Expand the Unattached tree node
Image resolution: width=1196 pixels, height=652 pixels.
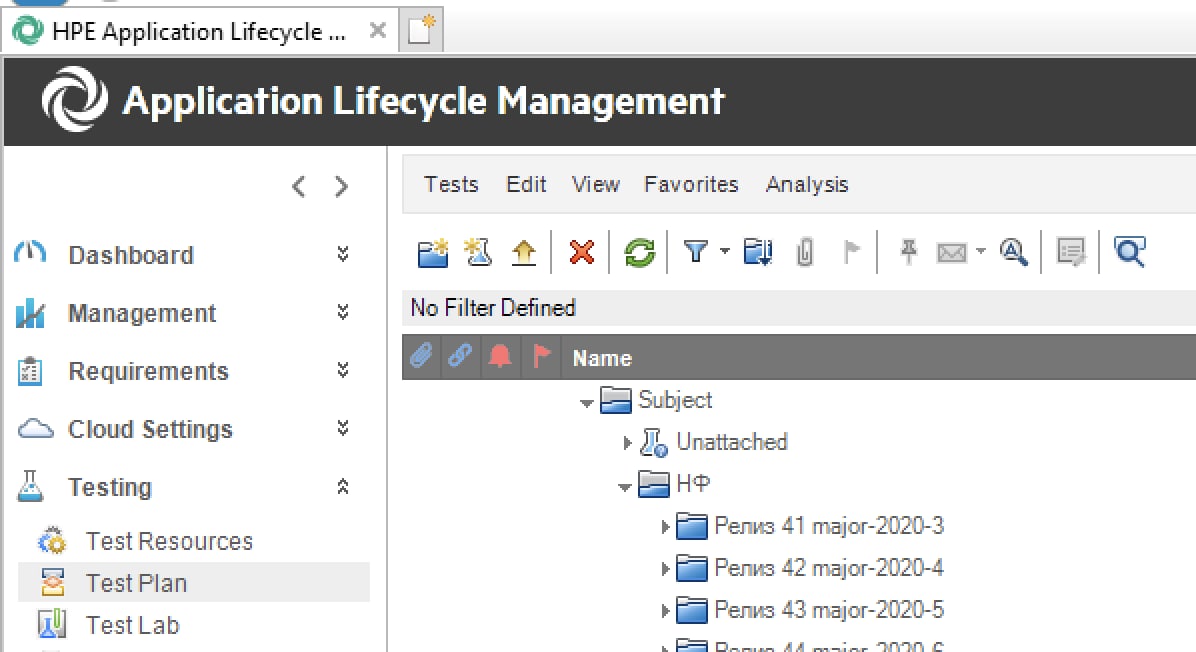point(627,442)
